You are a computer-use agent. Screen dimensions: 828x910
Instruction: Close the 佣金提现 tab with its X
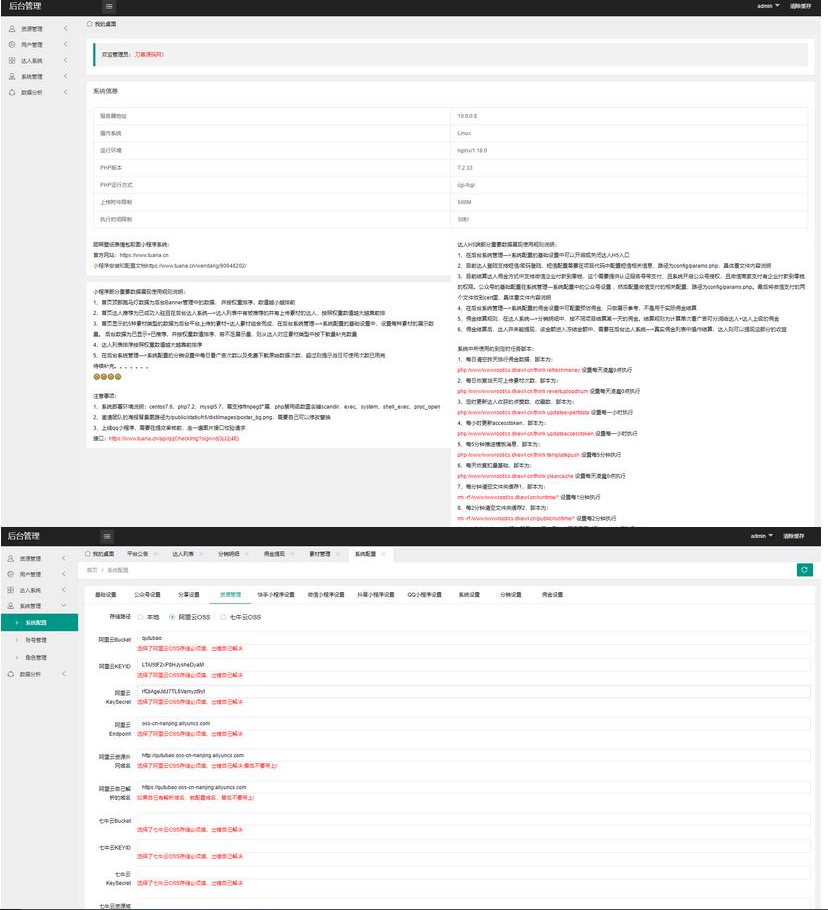click(x=292, y=554)
